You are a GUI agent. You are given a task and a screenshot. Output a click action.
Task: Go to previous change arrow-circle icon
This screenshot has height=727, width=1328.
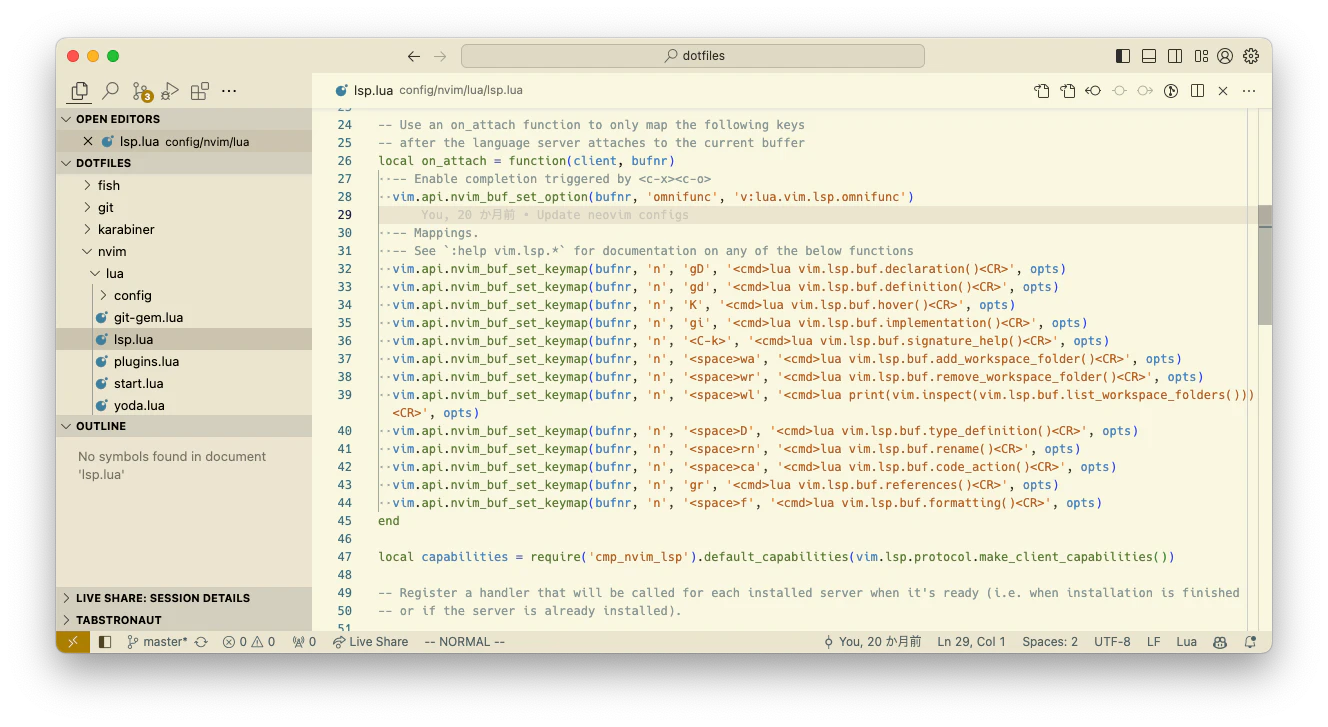1094,91
